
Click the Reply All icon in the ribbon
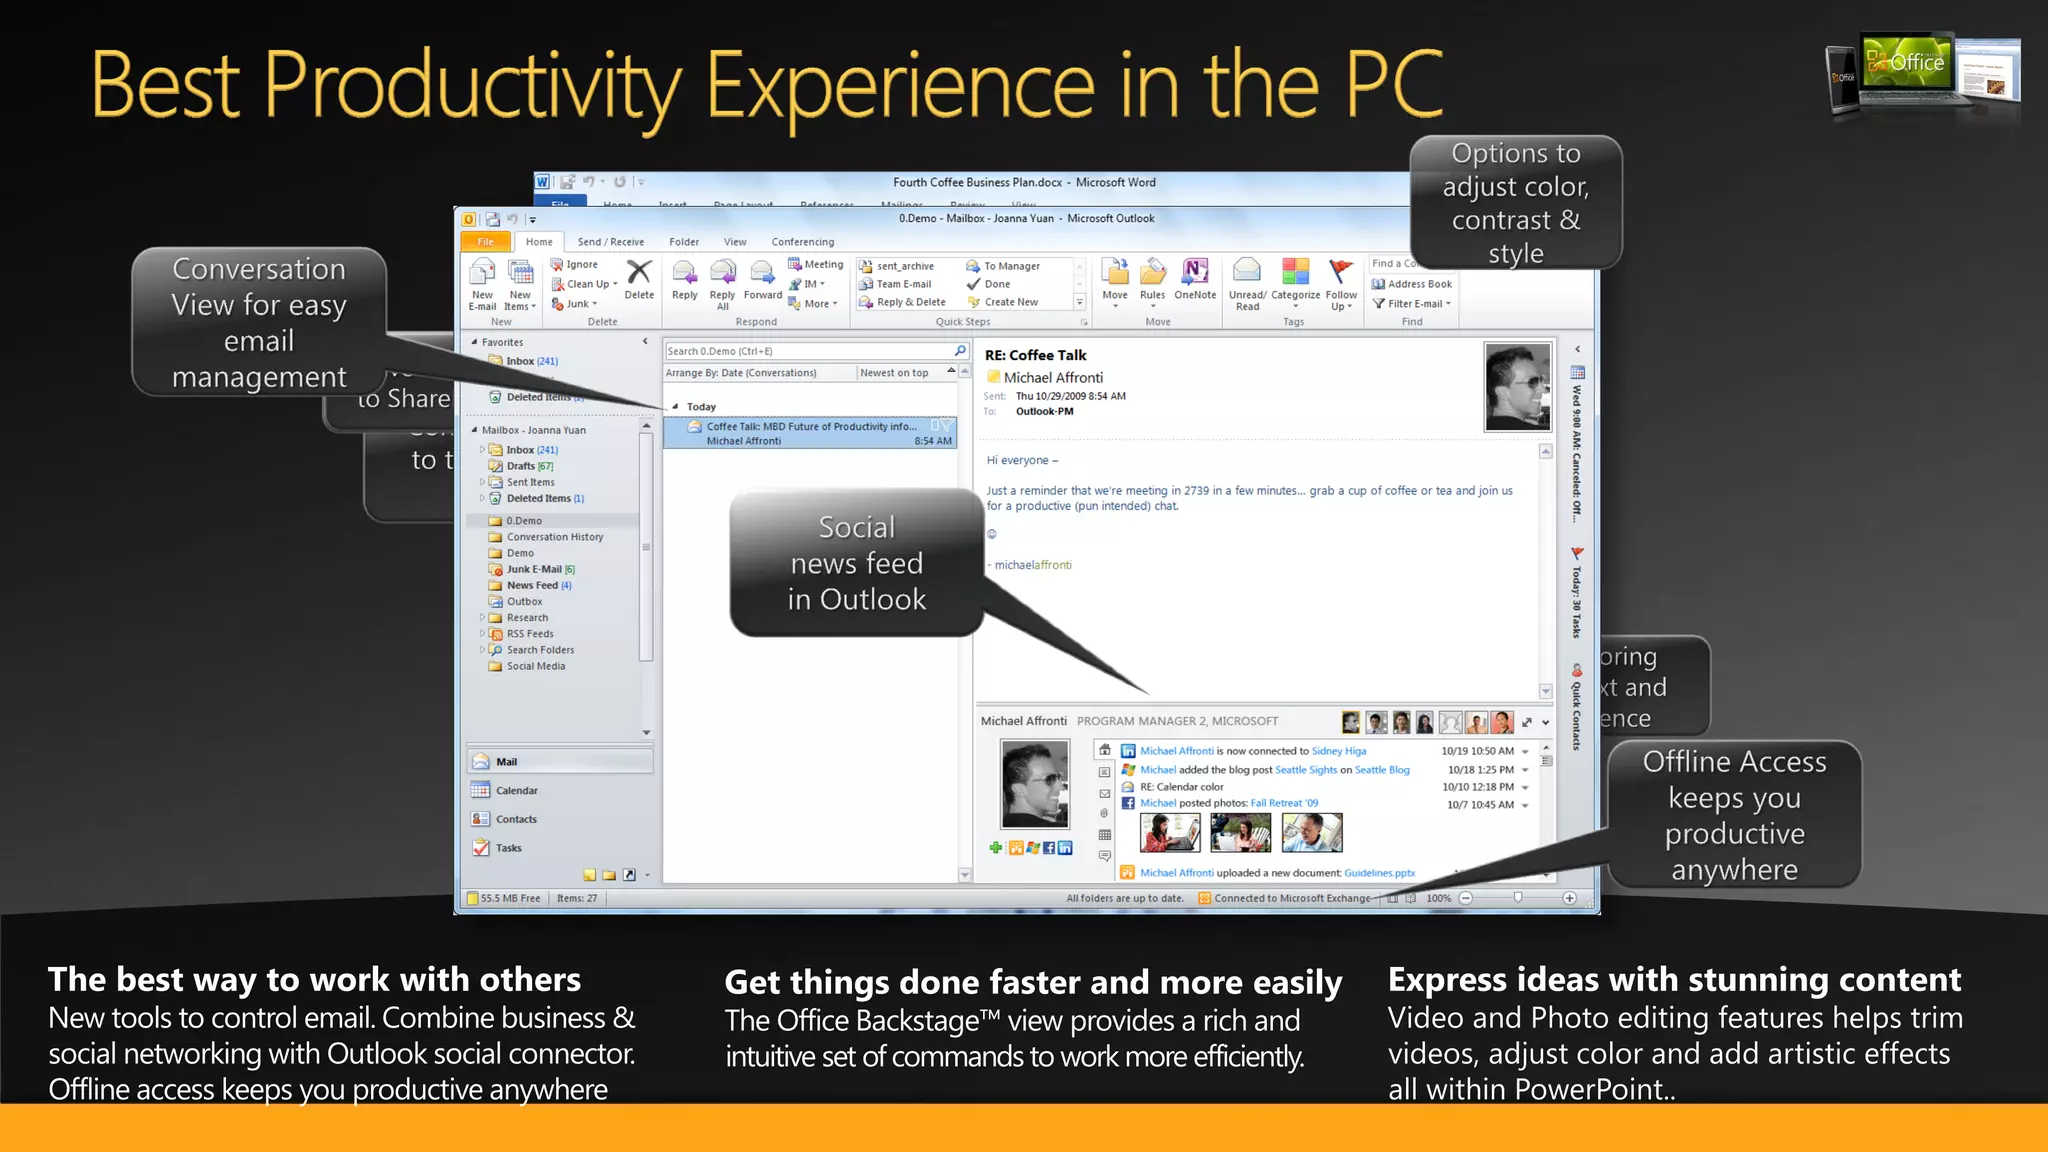(722, 273)
